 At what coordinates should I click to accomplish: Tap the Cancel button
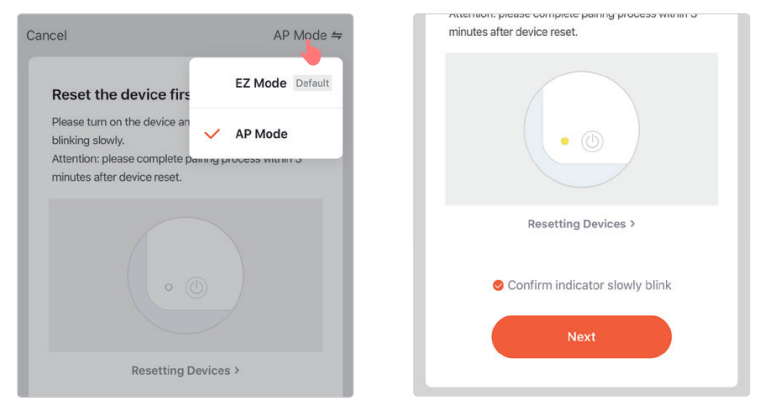[47, 35]
